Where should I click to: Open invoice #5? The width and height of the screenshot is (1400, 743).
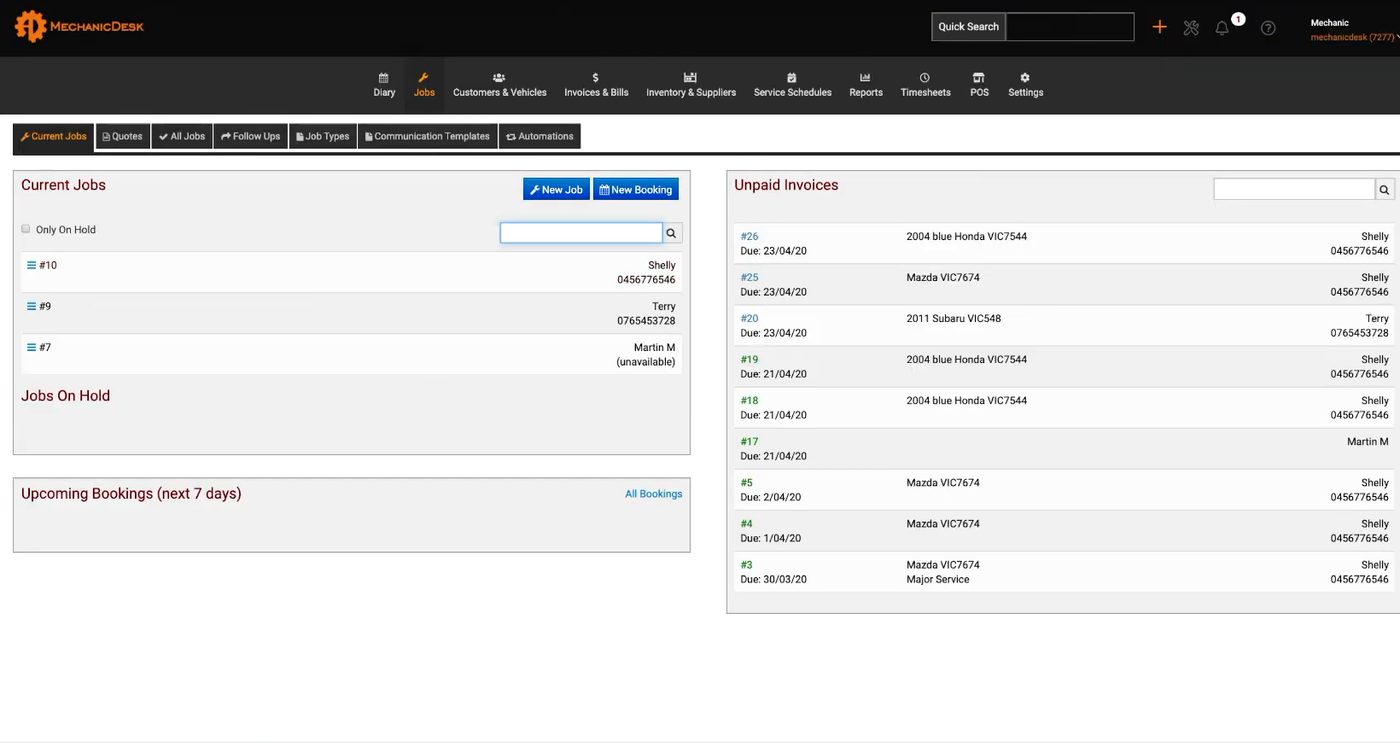coord(746,483)
